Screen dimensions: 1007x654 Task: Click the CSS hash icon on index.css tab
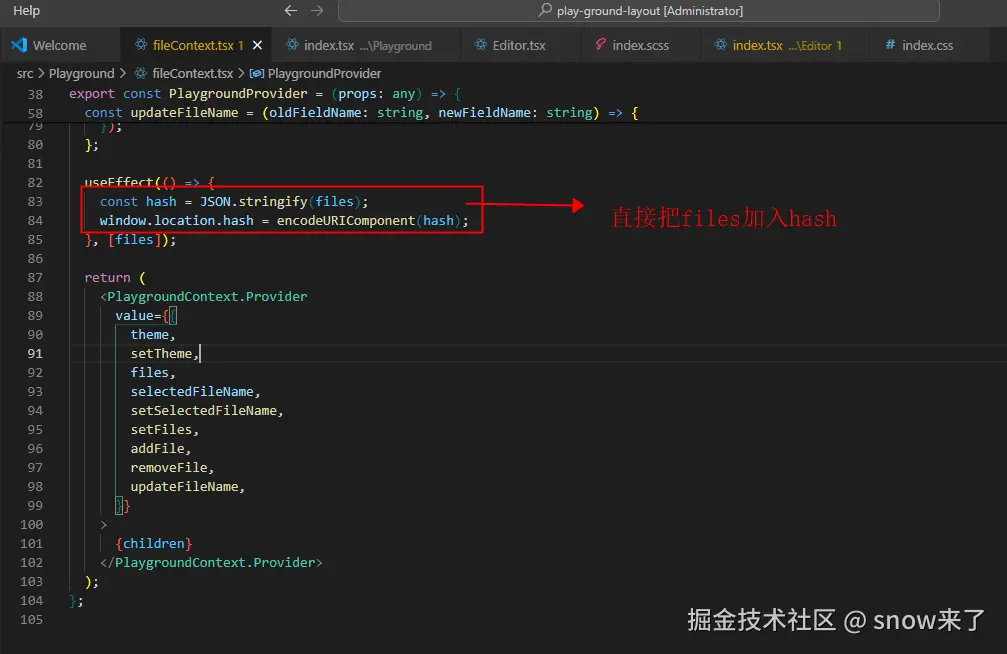890,44
